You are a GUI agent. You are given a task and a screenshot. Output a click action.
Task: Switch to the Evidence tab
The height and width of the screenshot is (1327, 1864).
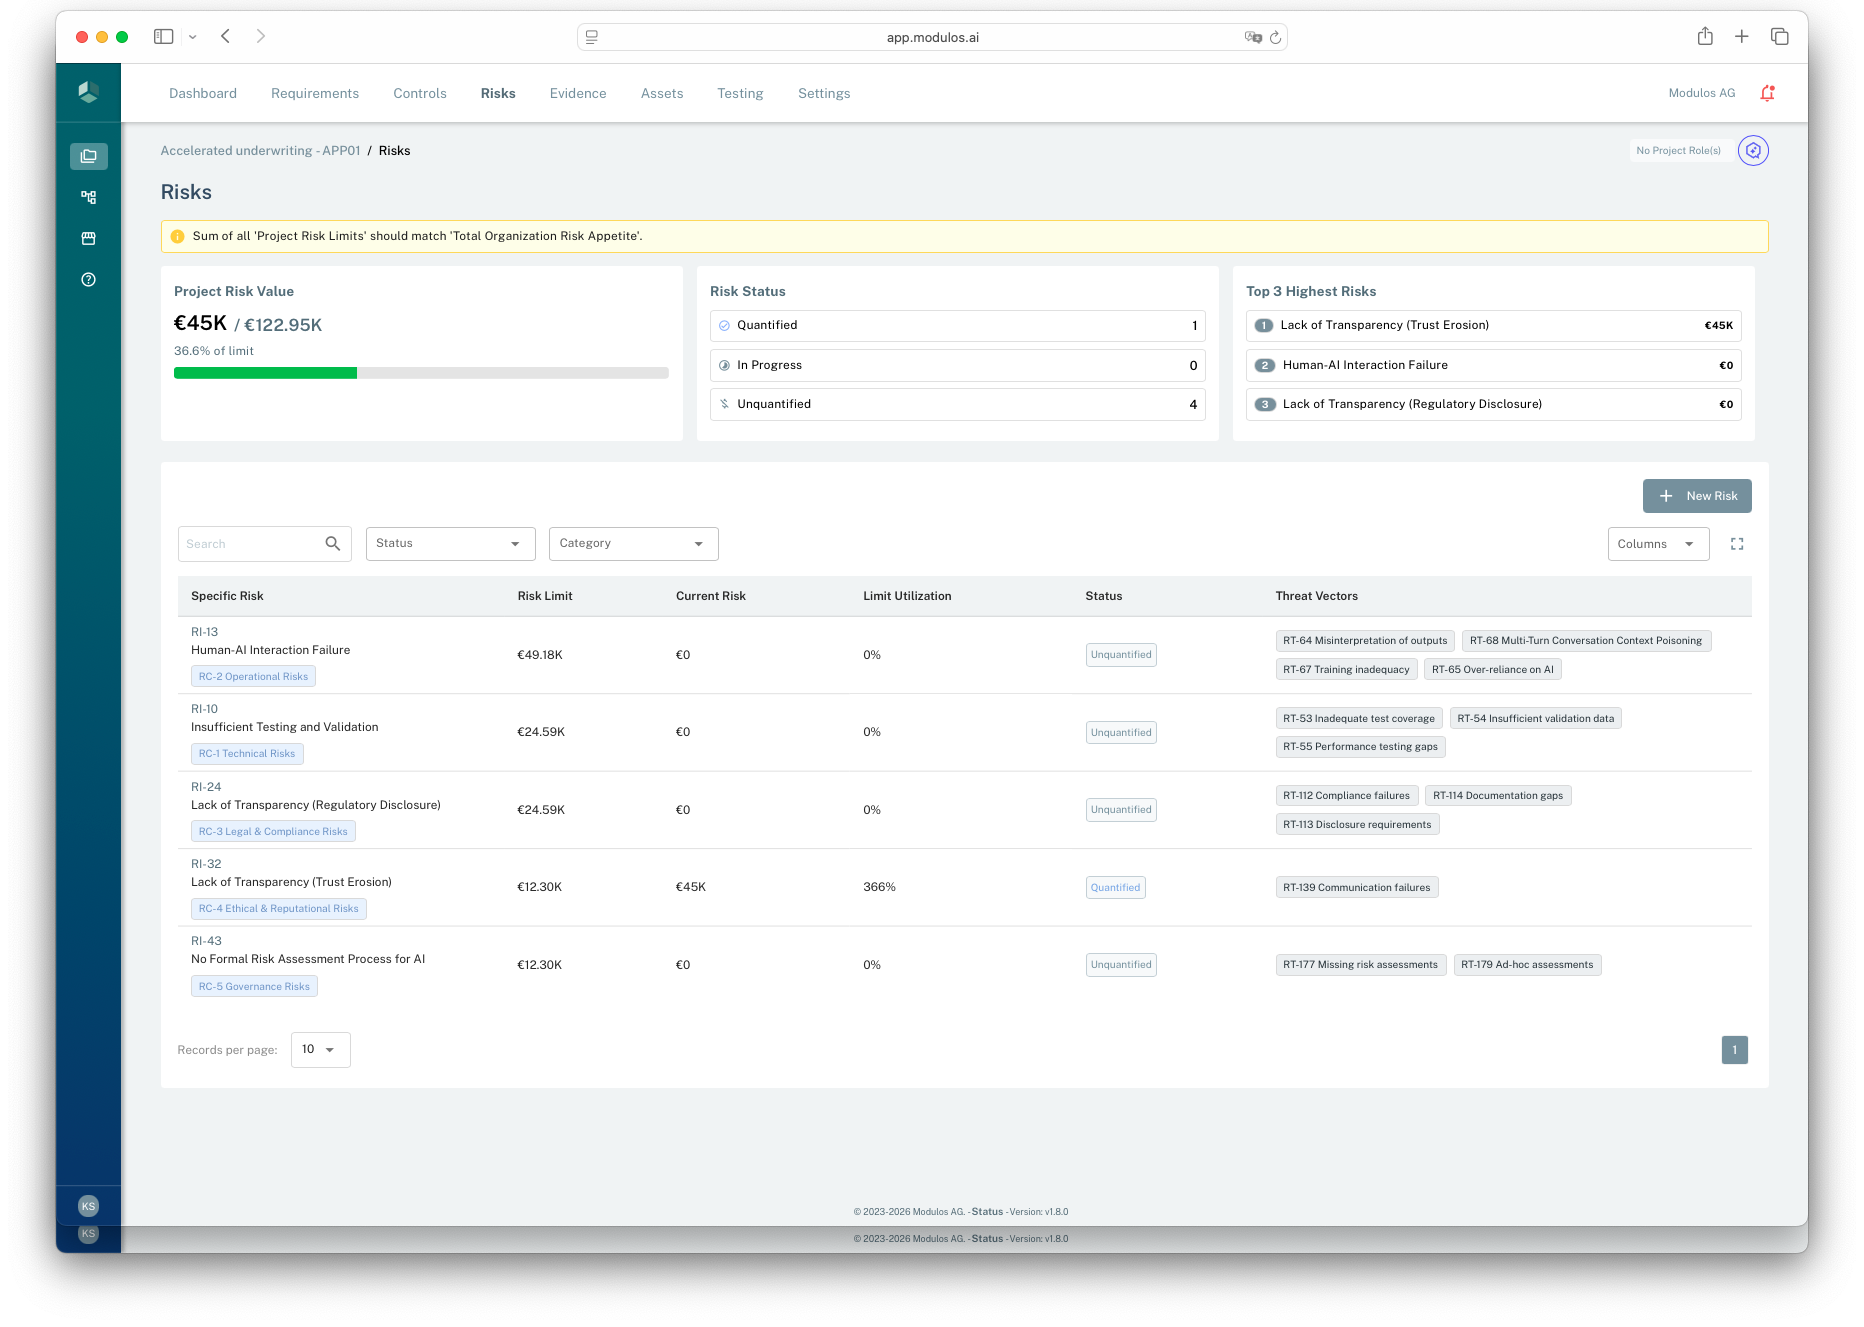click(577, 92)
